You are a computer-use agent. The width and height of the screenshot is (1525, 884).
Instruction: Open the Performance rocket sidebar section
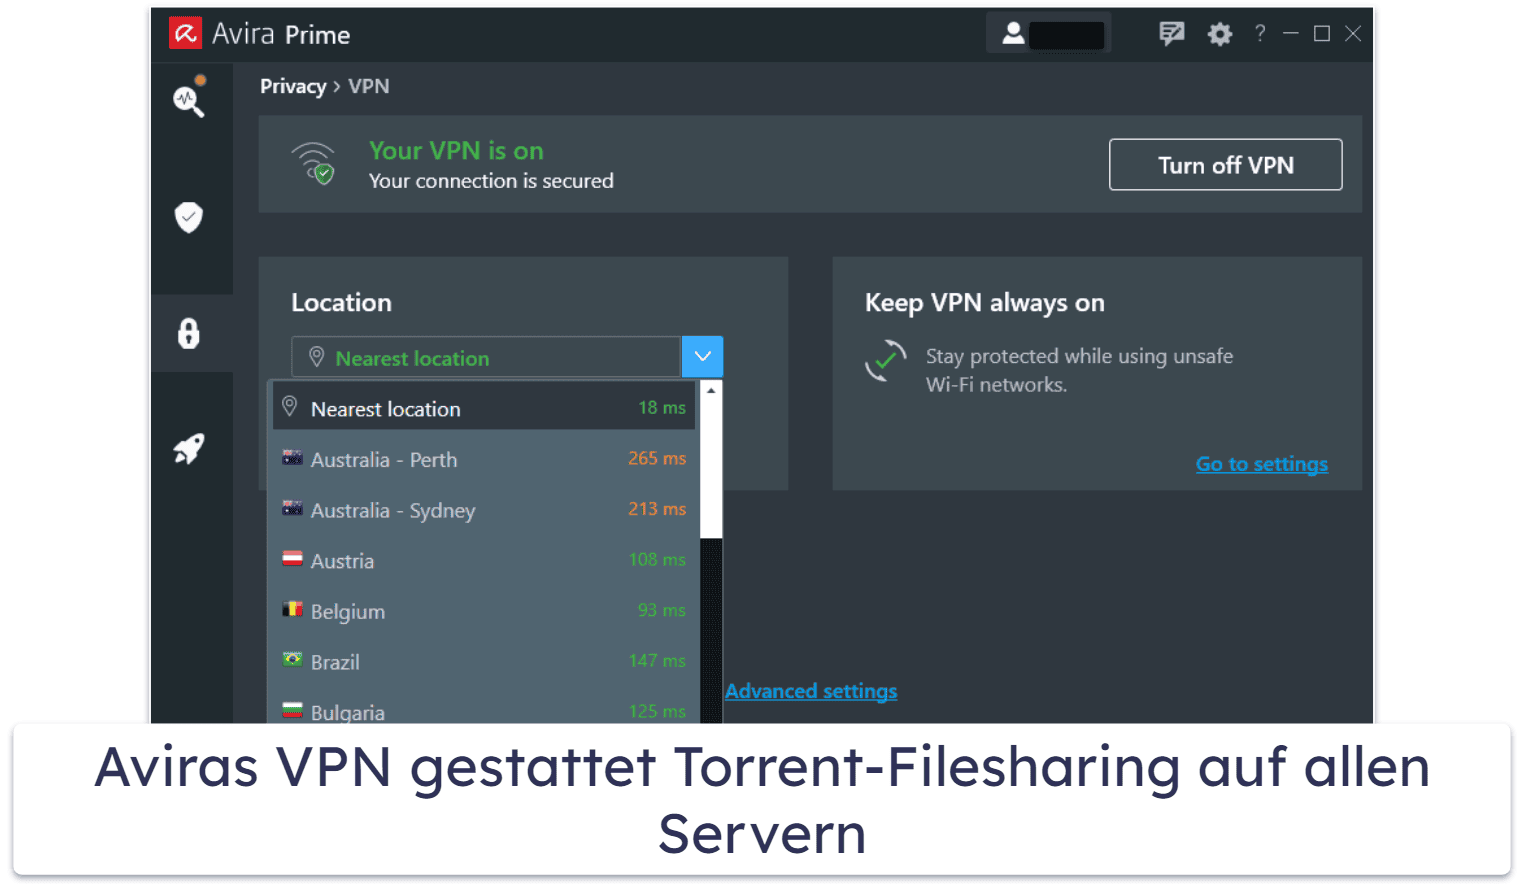(189, 449)
